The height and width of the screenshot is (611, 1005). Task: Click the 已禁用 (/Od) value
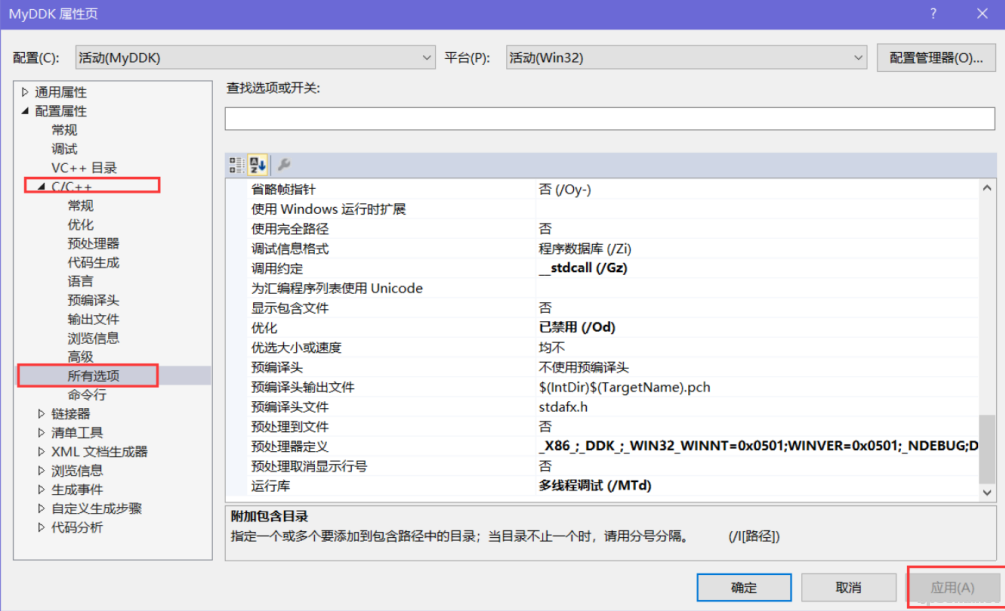[577, 328]
